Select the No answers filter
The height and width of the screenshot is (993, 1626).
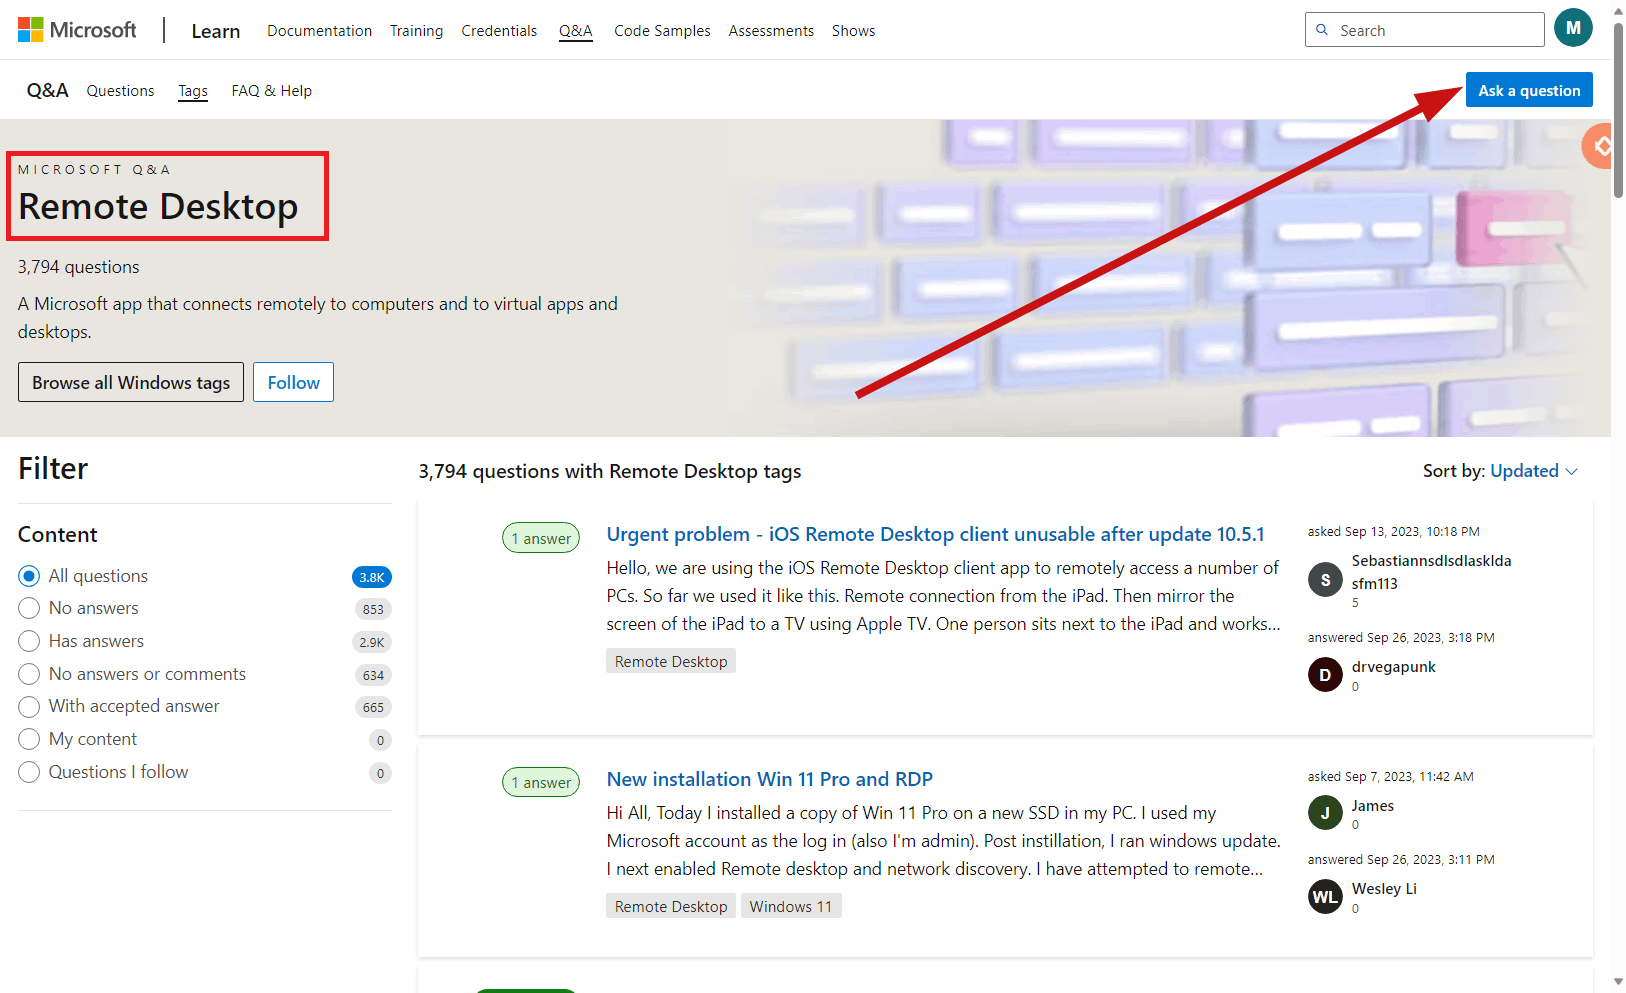coord(29,608)
